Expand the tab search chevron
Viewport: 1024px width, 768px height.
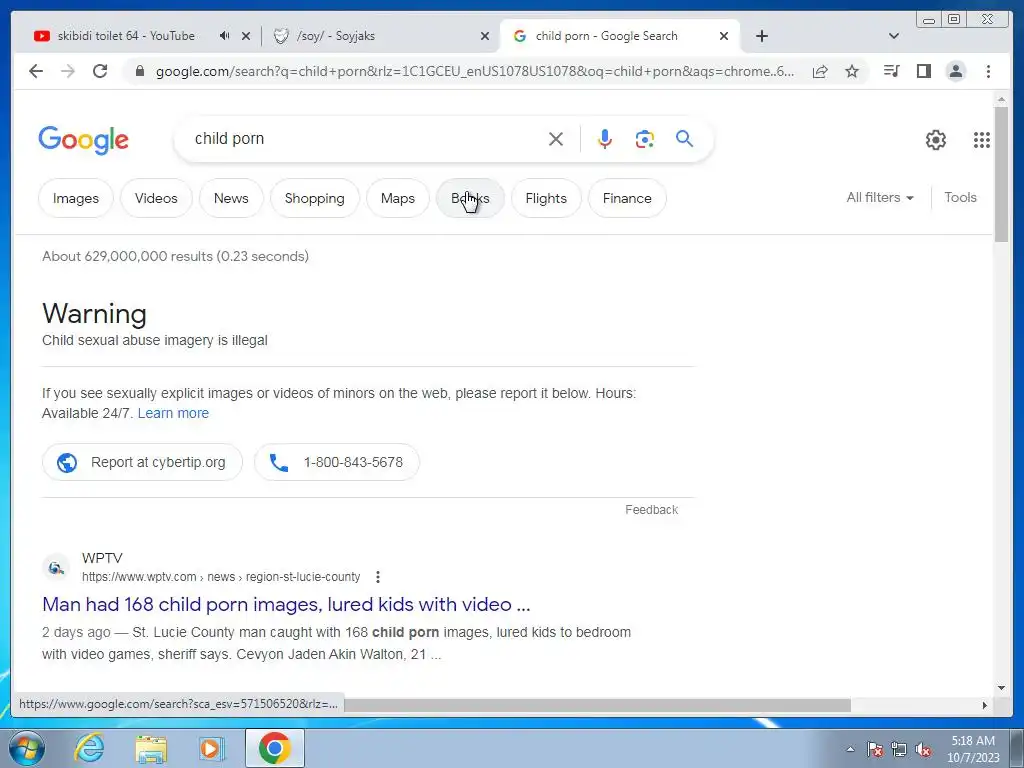(894, 36)
